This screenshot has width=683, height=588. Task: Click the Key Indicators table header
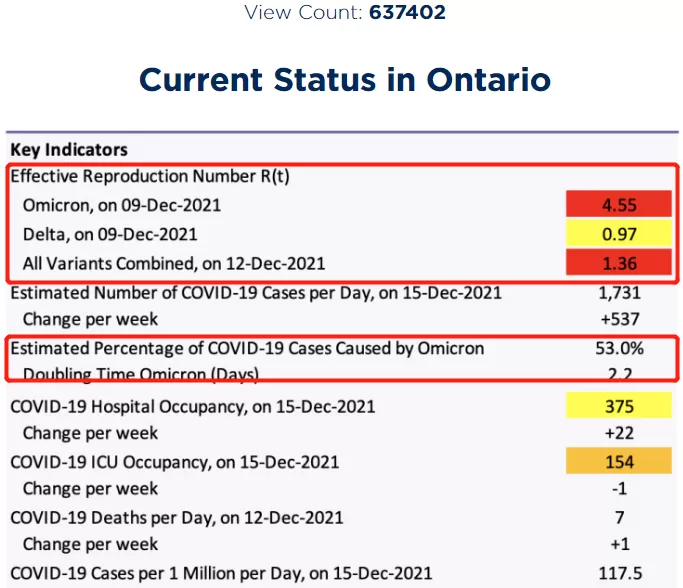point(69,149)
